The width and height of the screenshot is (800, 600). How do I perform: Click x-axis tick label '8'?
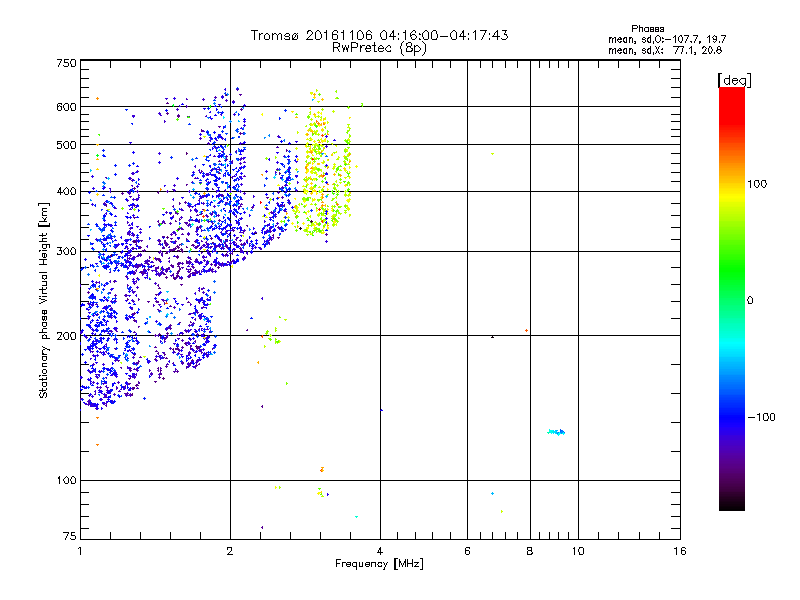point(530,551)
